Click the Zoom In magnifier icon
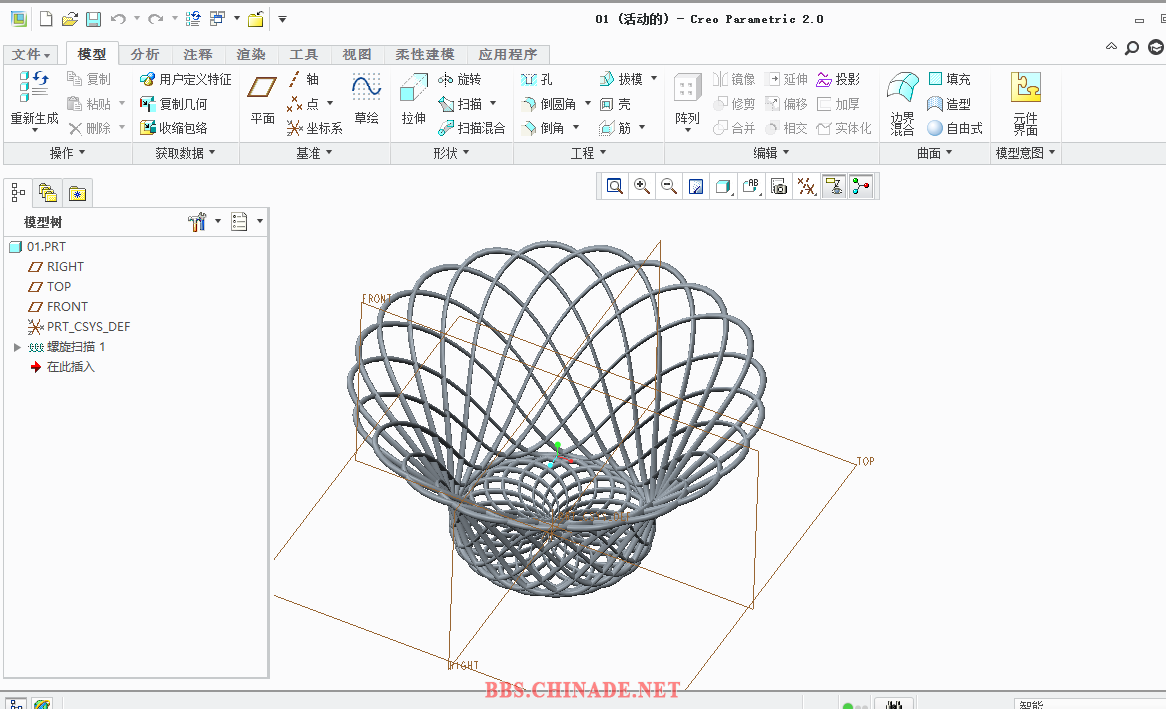The height and width of the screenshot is (709, 1166). tap(642, 186)
